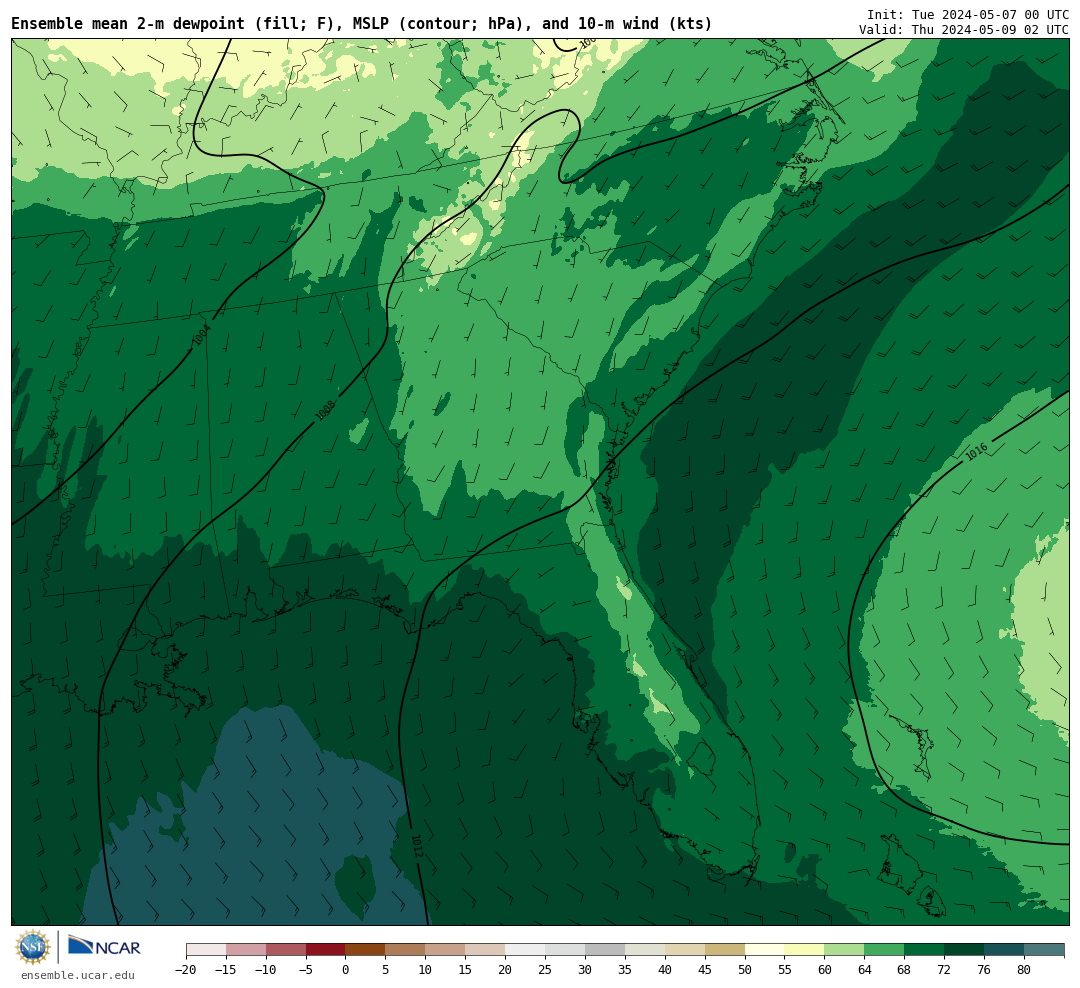Click the Init: Tue 2024-05-07 00 UTC text
This screenshot has height=988, width=1080.
coord(968,14)
